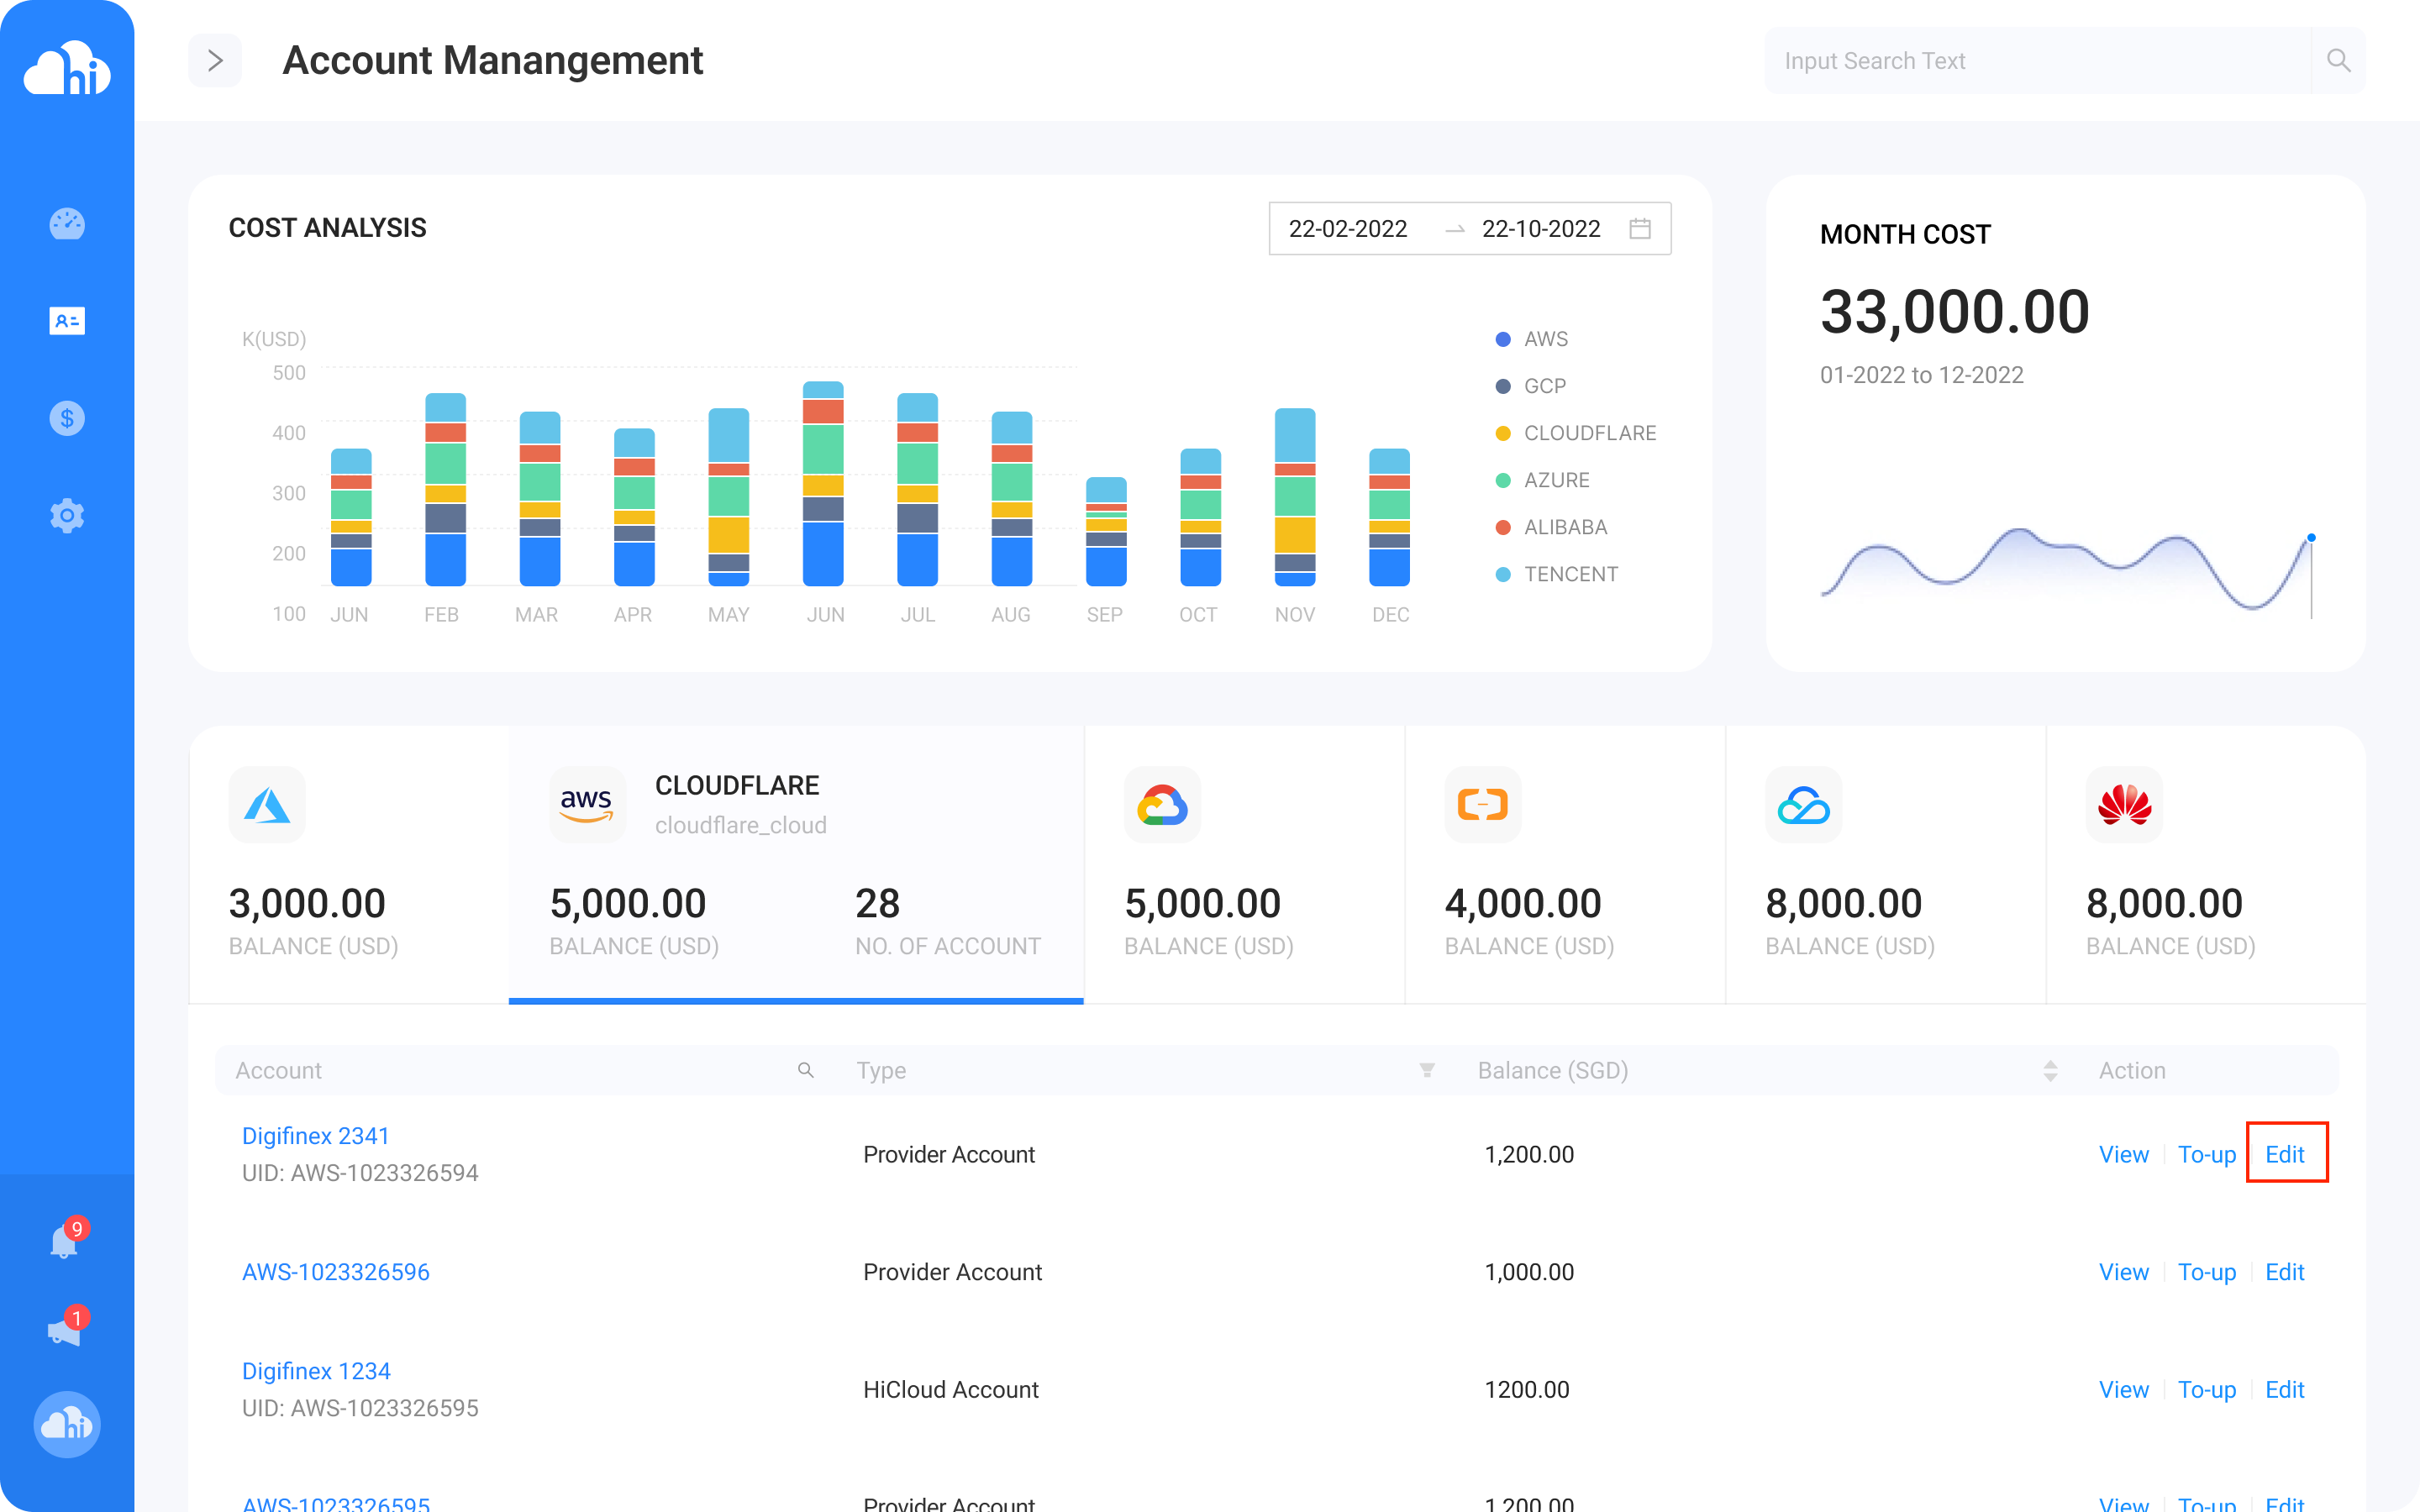Viewport: 2420px width, 1512px height.
Task: Click Edit for Digifinex 2341
Action: point(2284,1154)
